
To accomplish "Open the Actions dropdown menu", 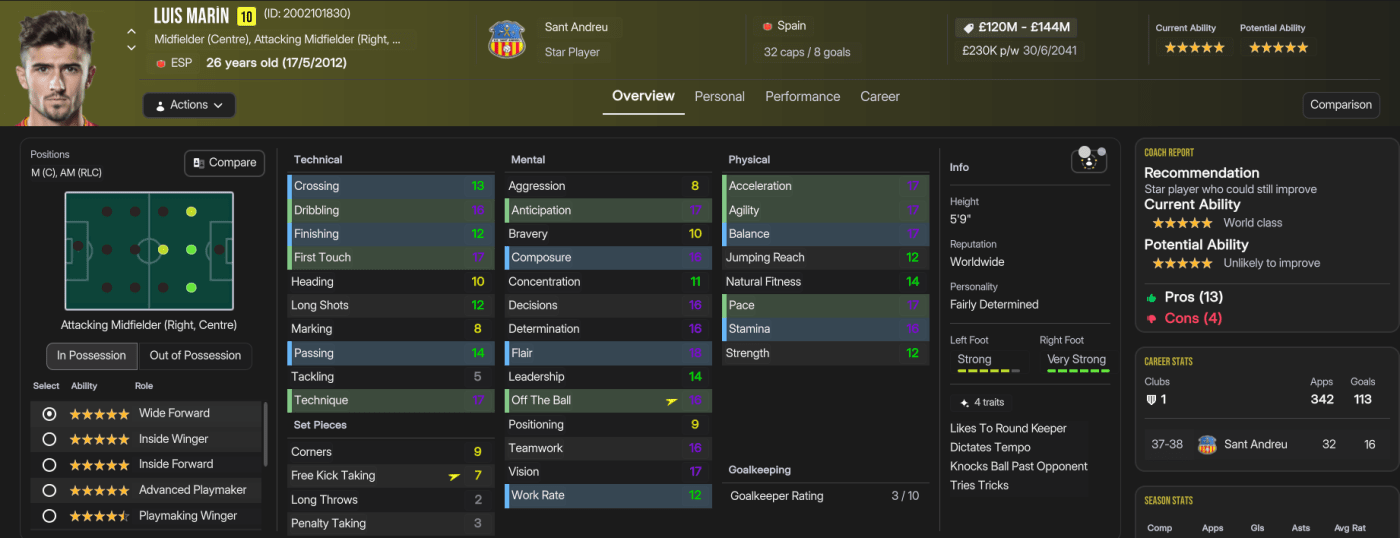I will [x=189, y=105].
